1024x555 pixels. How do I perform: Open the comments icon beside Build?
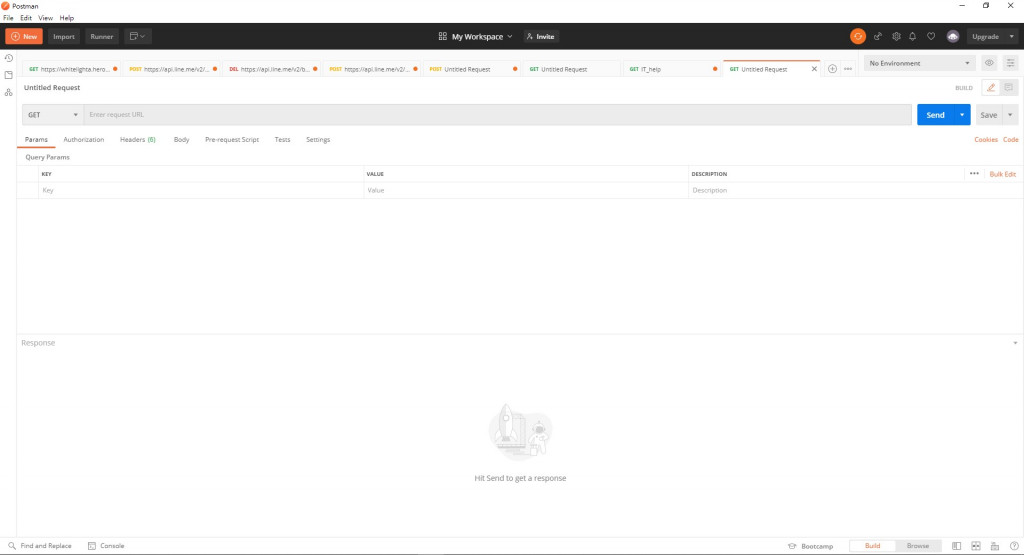[1008, 87]
